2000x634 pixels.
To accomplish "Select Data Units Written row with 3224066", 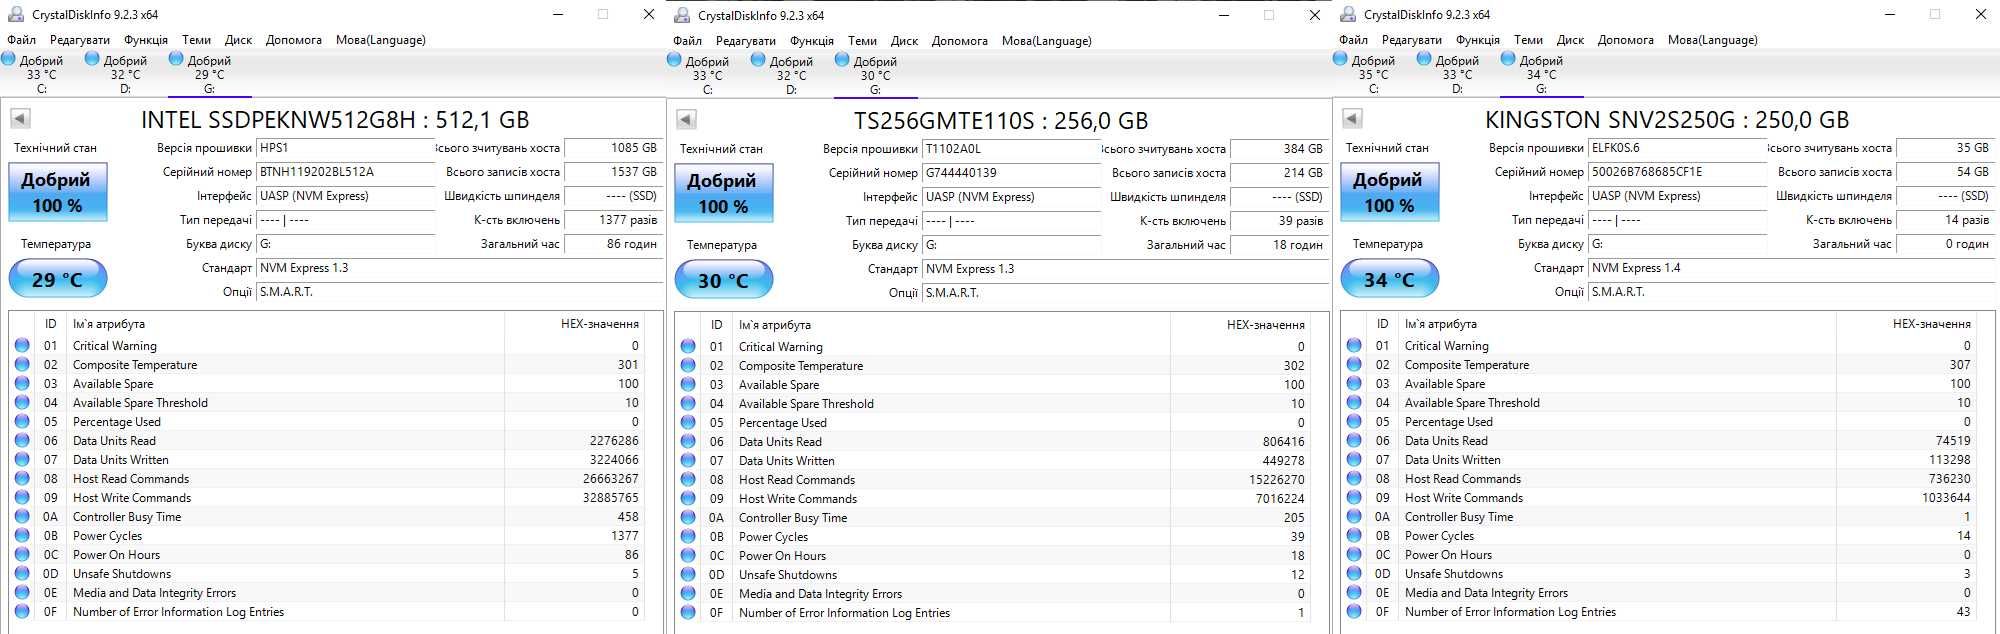I will (327, 459).
